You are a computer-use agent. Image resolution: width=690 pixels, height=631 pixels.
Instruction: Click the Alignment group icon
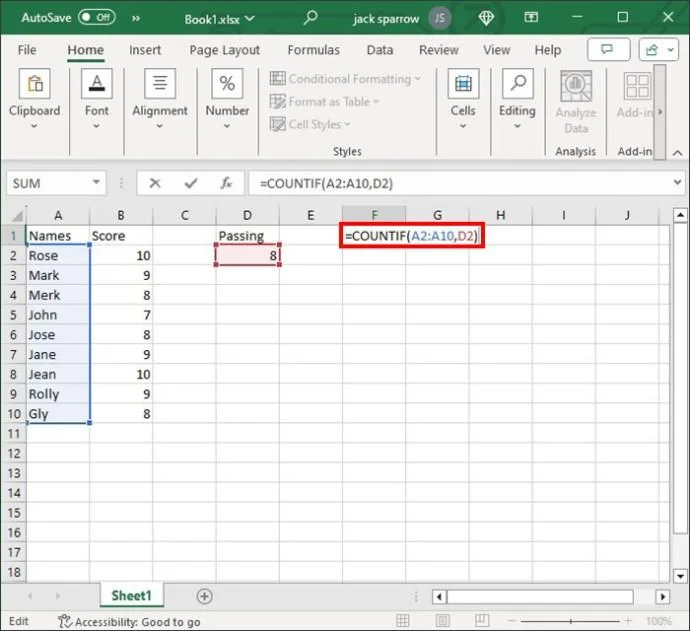(x=160, y=86)
